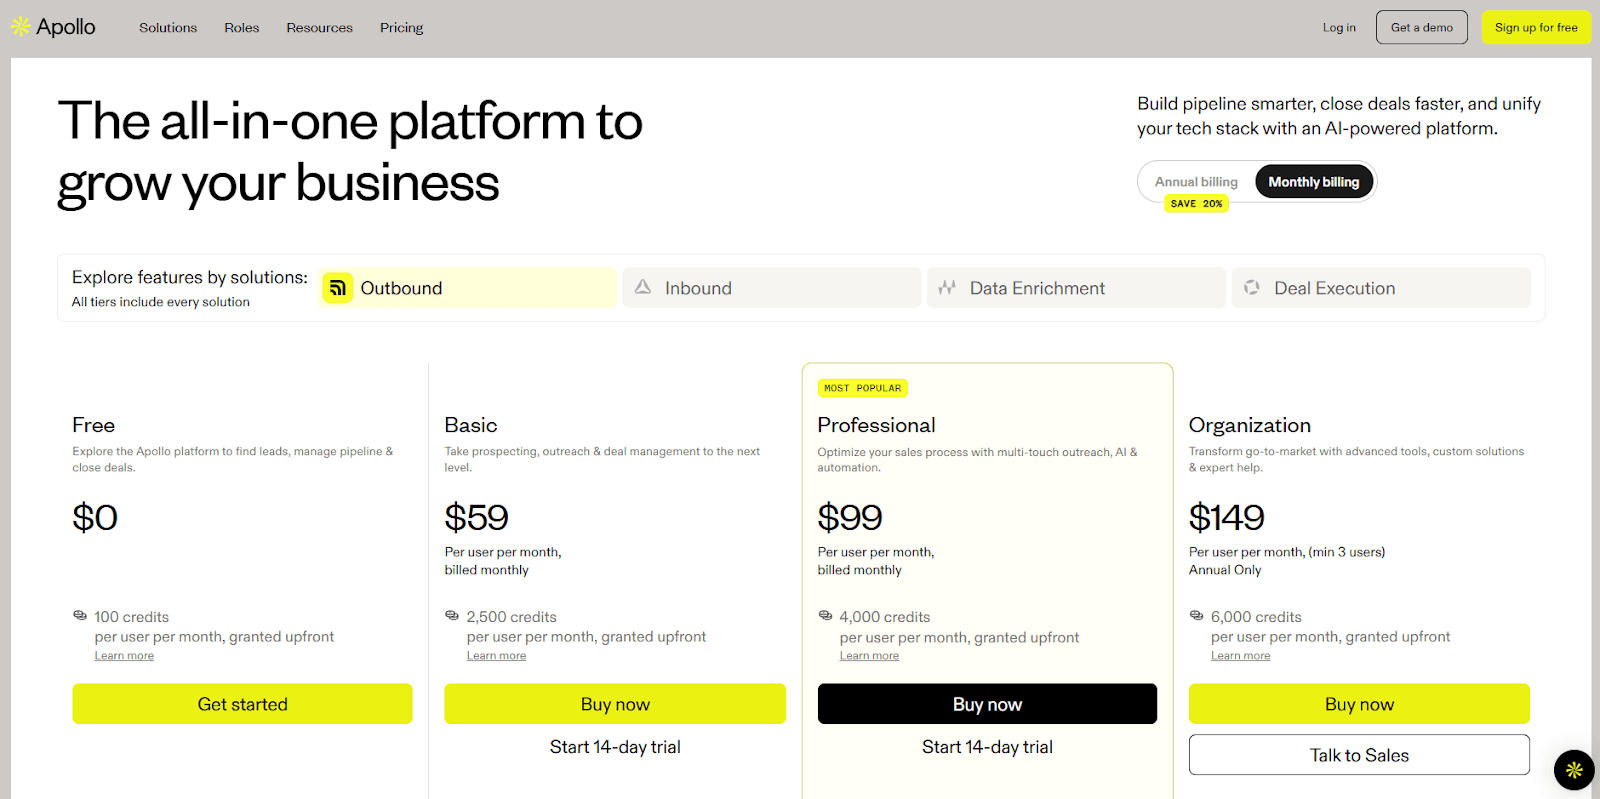Click Buy now for Professional plan
Screen dimensions: 1600x799
[x=987, y=704]
